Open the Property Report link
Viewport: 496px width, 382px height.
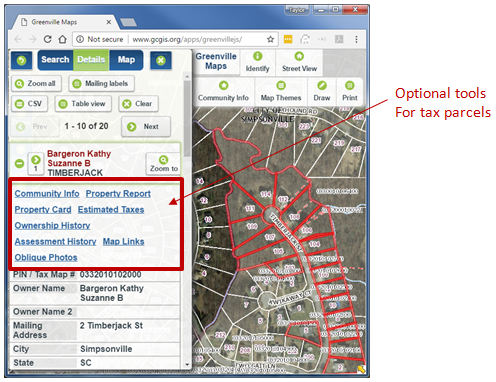(x=118, y=194)
